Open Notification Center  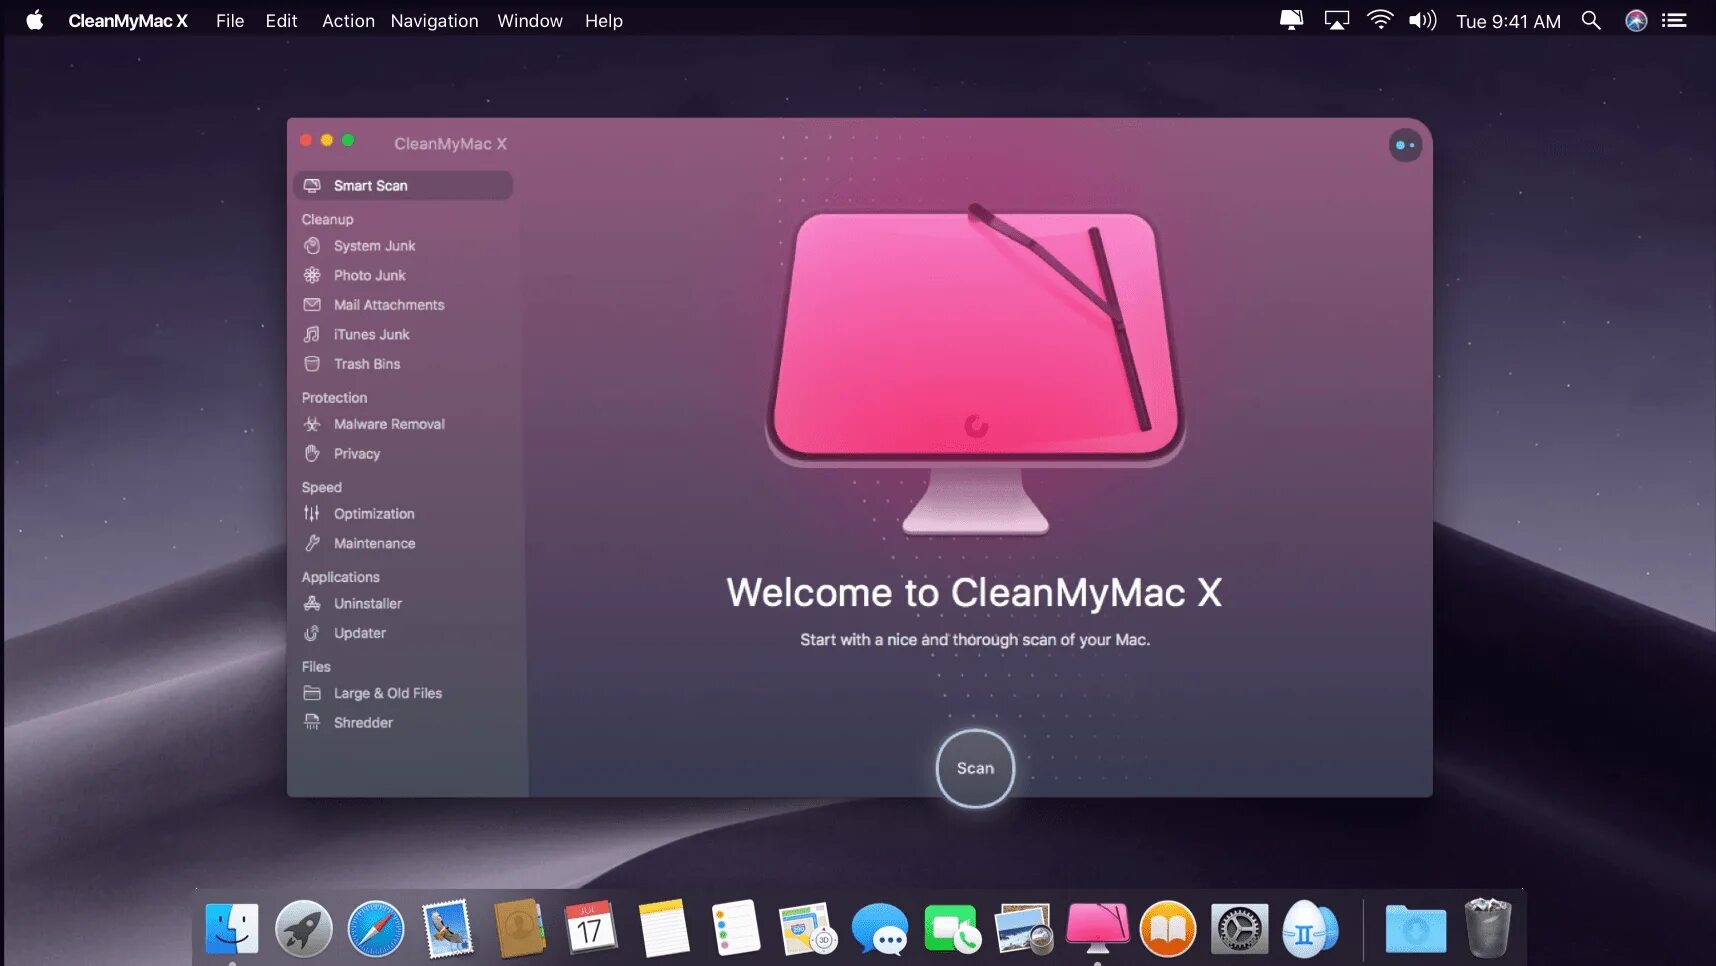pos(1675,20)
